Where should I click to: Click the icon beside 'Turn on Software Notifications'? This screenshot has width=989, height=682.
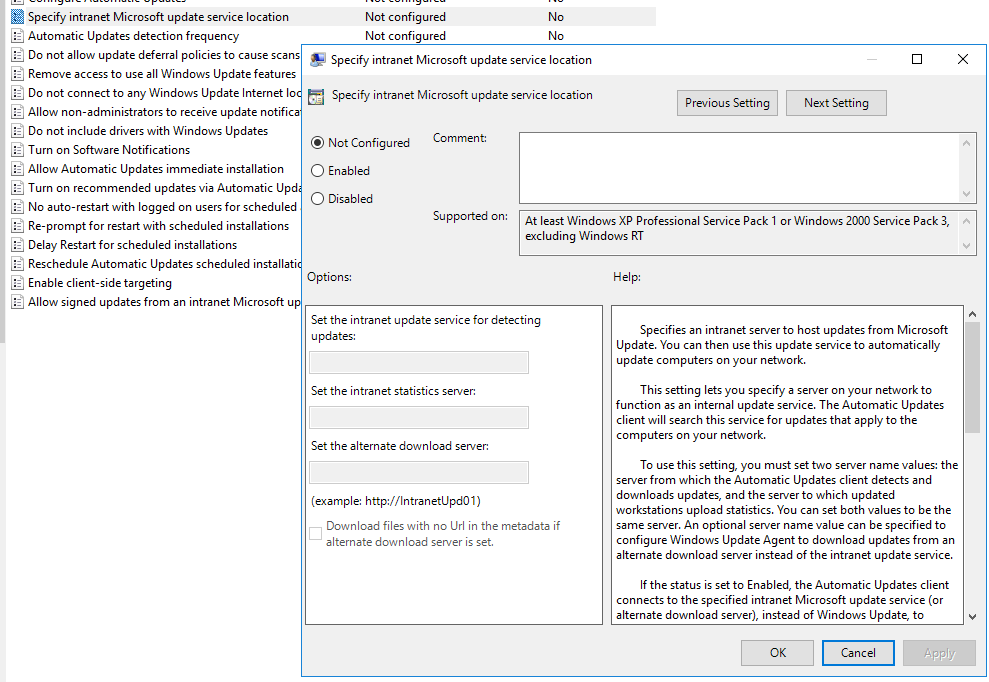[18, 150]
